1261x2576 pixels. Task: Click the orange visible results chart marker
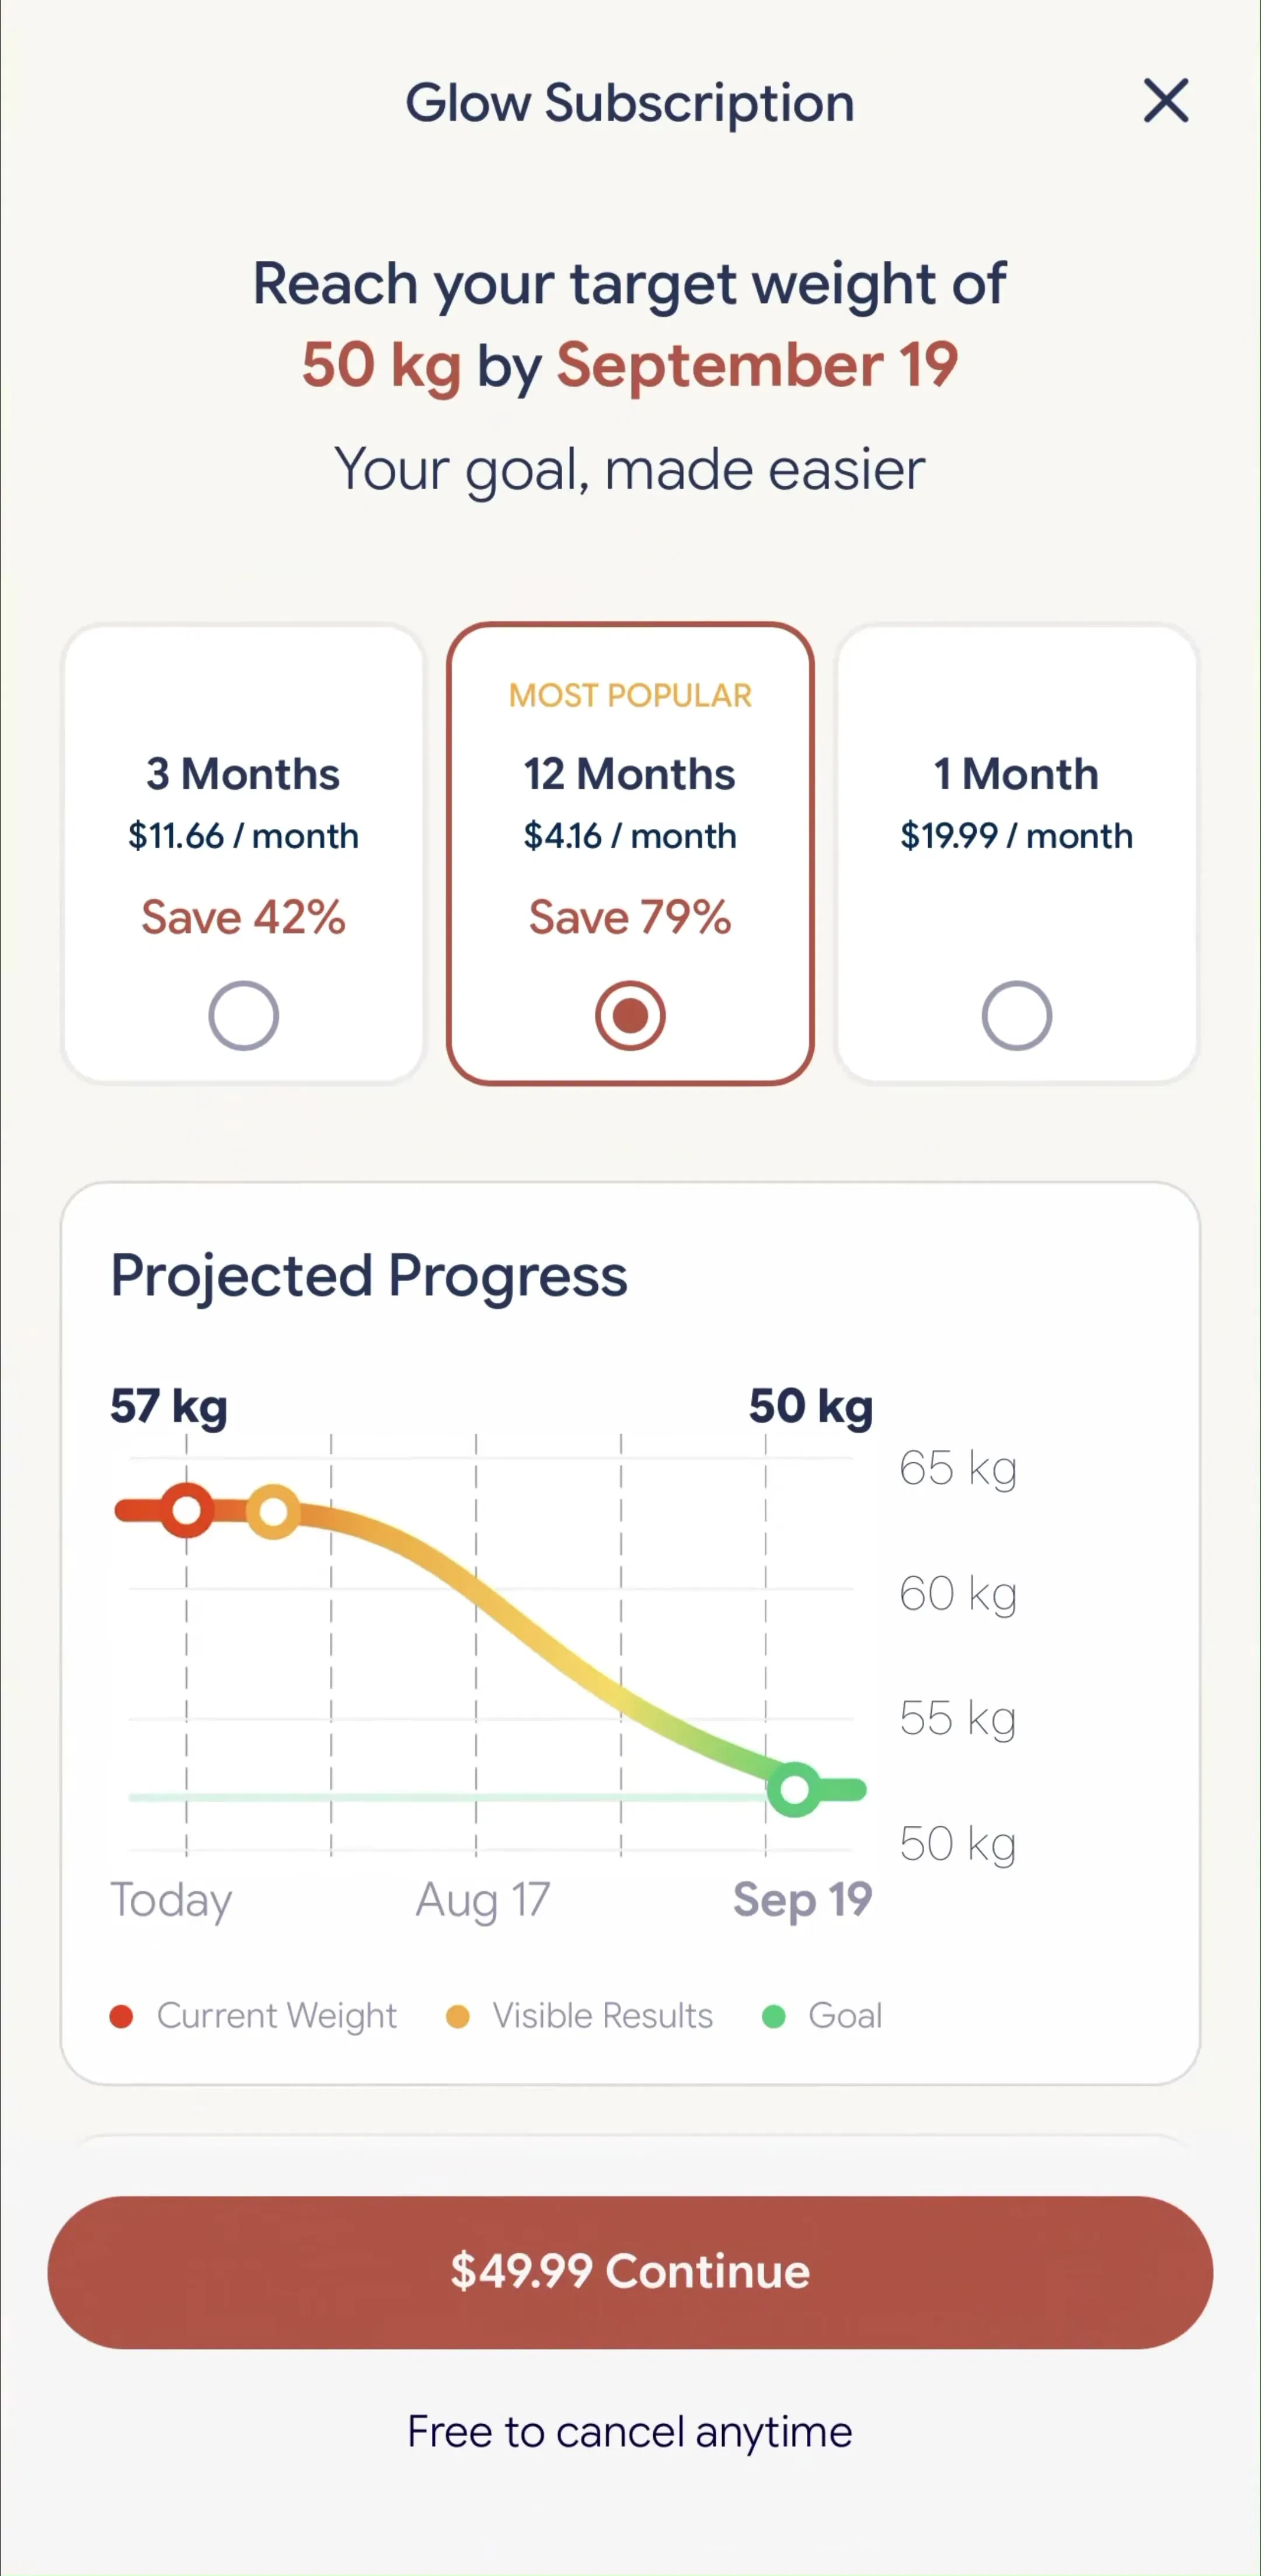click(273, 1511)
